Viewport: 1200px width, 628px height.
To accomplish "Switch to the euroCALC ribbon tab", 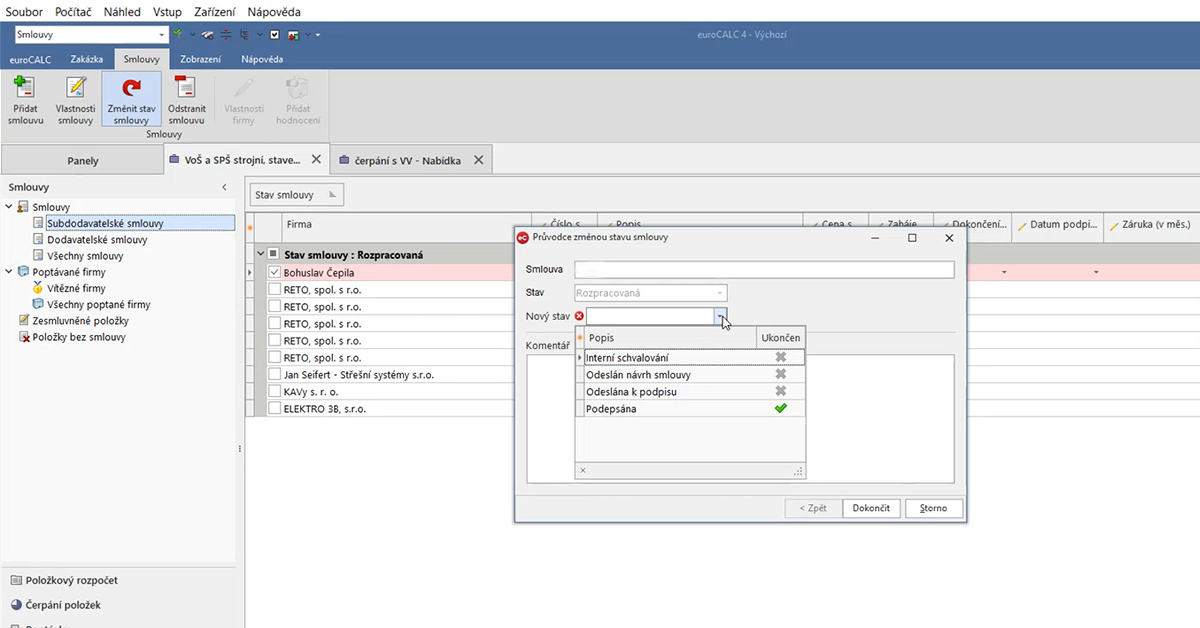I will pyautogui.click(x=30, y=59).
